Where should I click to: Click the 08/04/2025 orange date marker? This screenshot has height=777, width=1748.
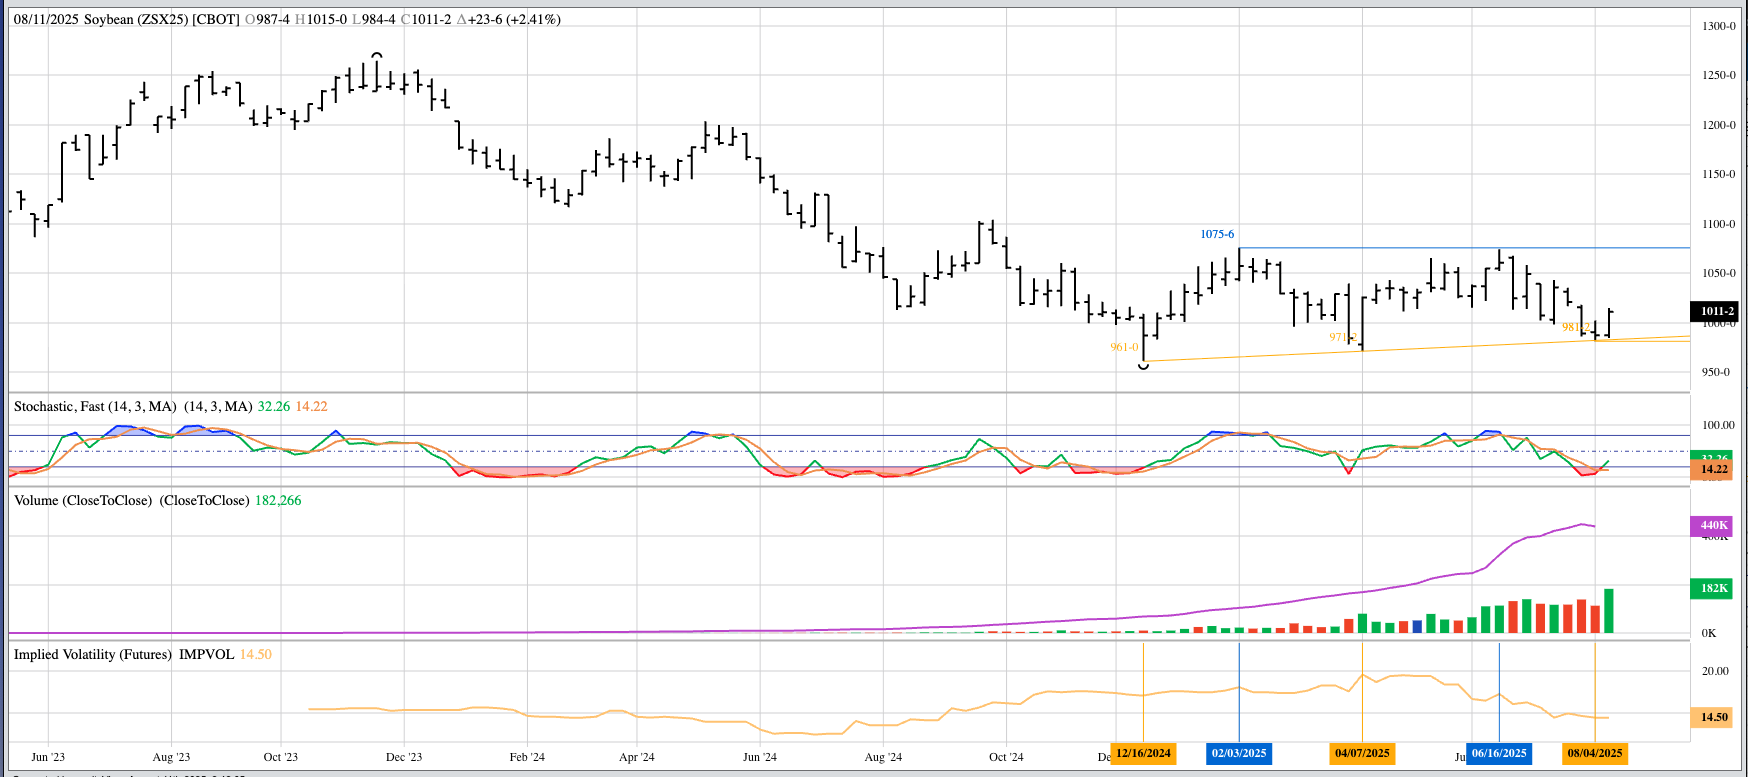(x=1595, y=753)
